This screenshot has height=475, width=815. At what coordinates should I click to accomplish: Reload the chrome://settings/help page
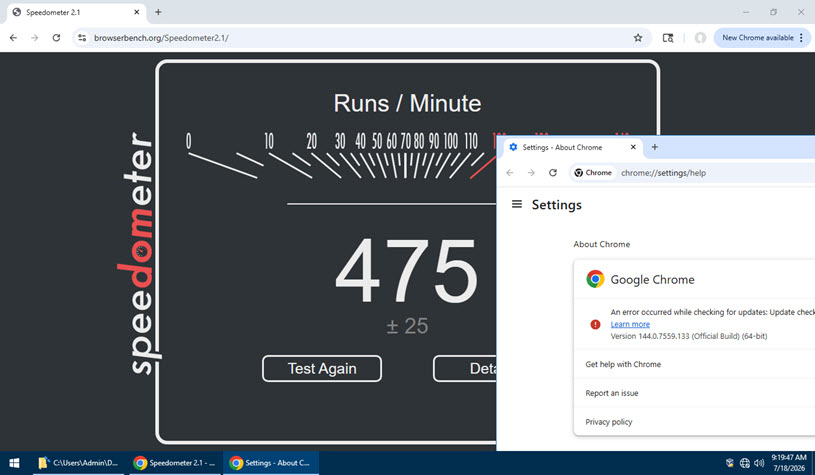[x=553, y=173]
